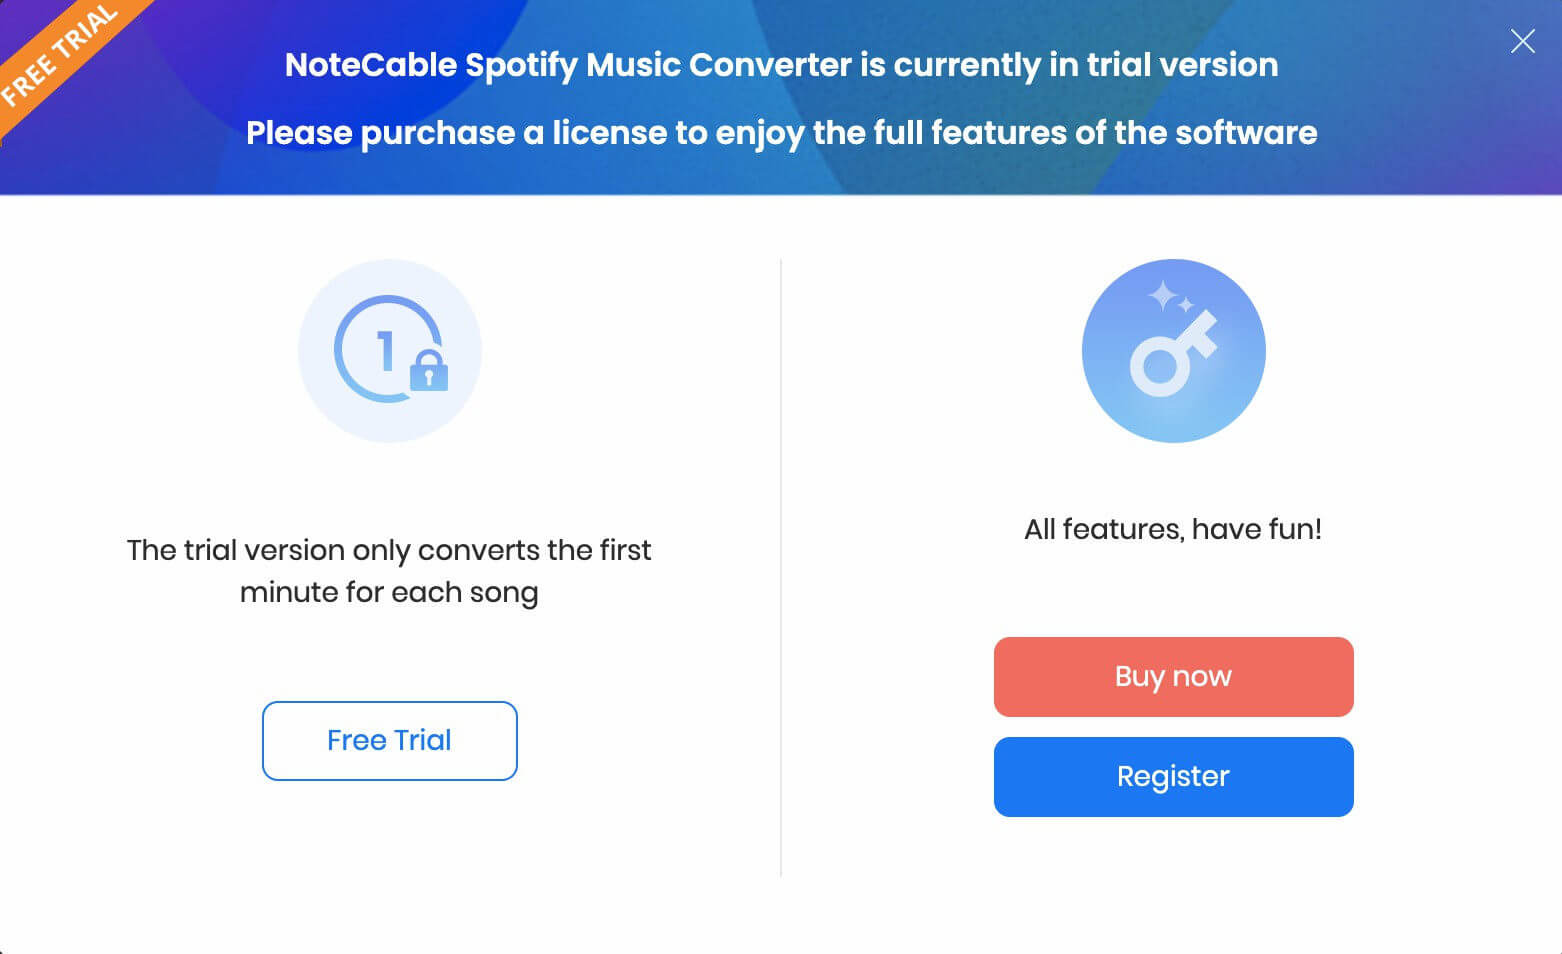
Task: Click 'The trial version only converts' description
Action: click(389, 550)
